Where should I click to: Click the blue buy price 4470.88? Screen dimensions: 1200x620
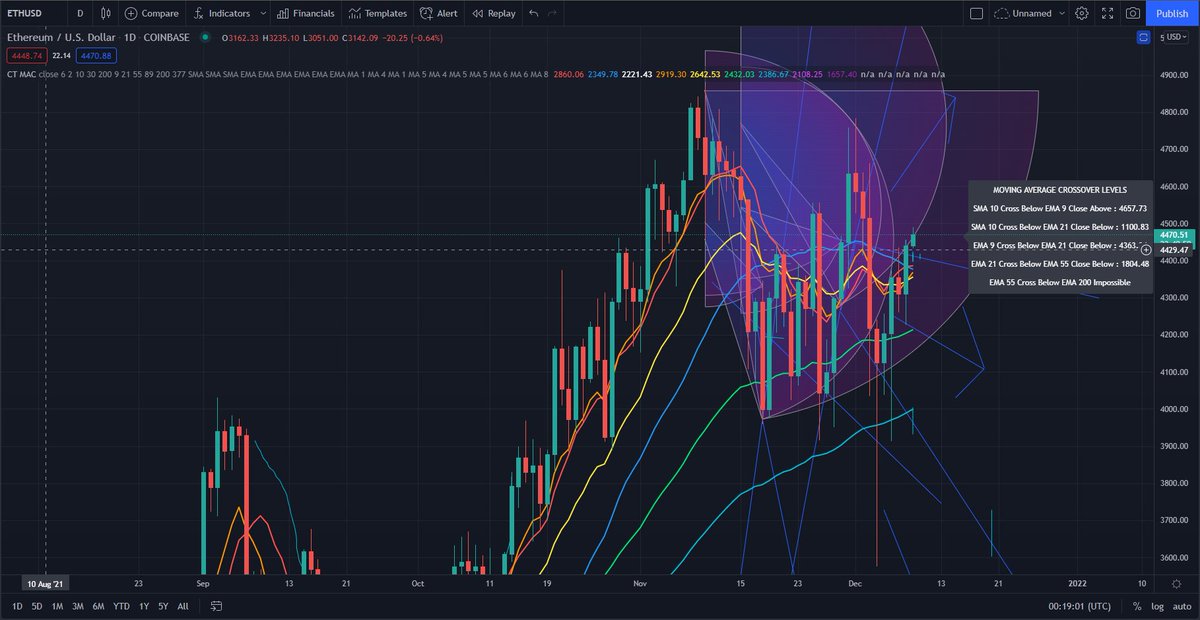tap(97, 54)
